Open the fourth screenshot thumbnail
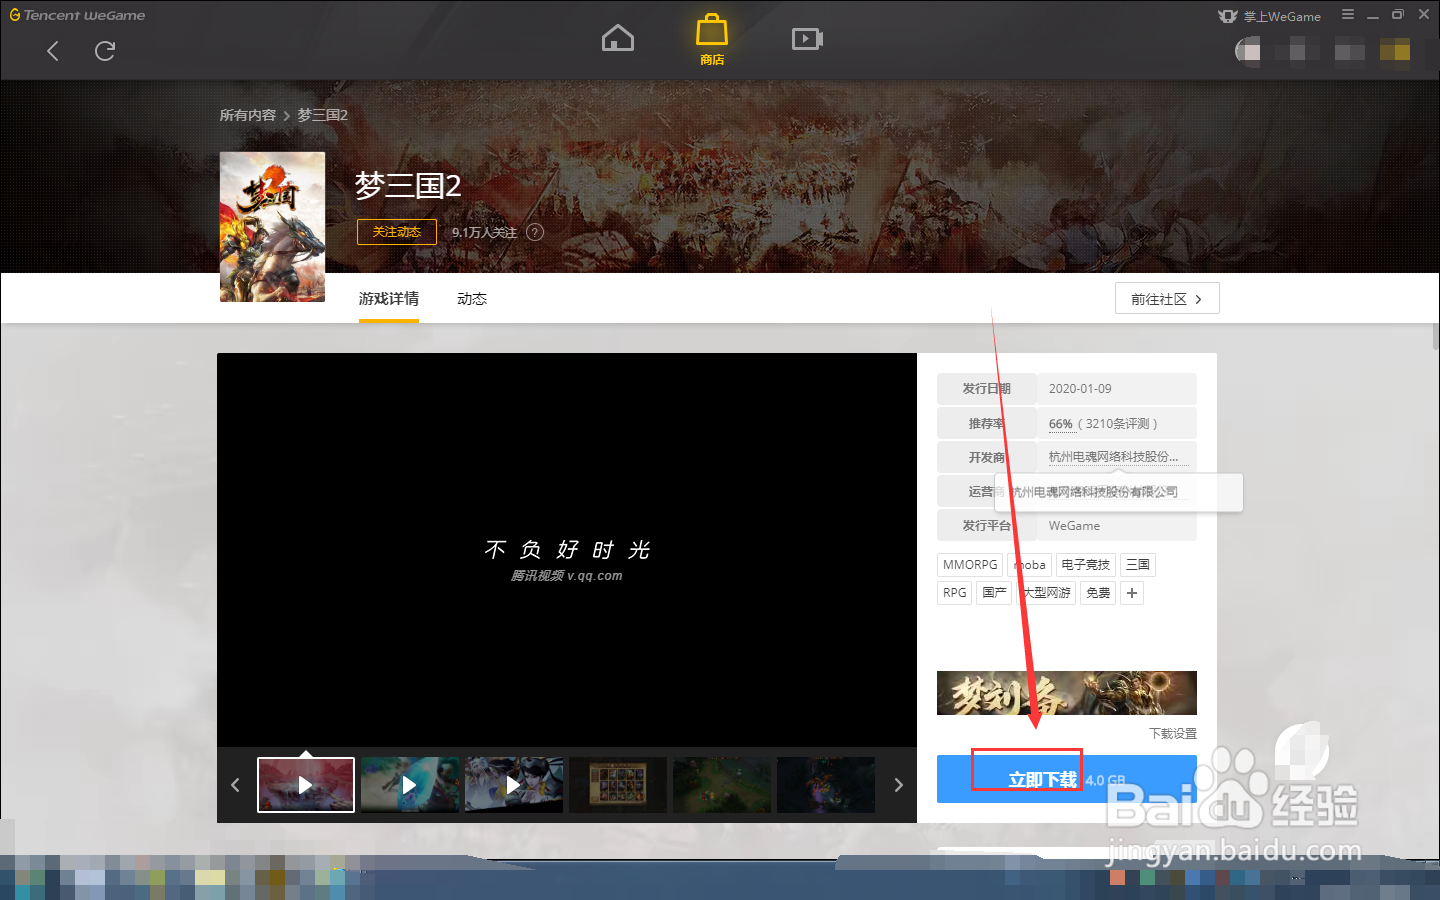This screenshot has width=1440, height=900. (618, 785)
